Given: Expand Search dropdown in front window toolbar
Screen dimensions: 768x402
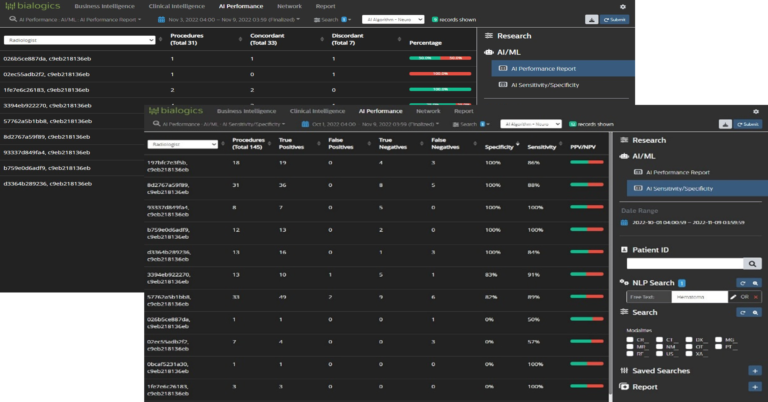Looking at the screenshot, I should click(x=471, y=124).
